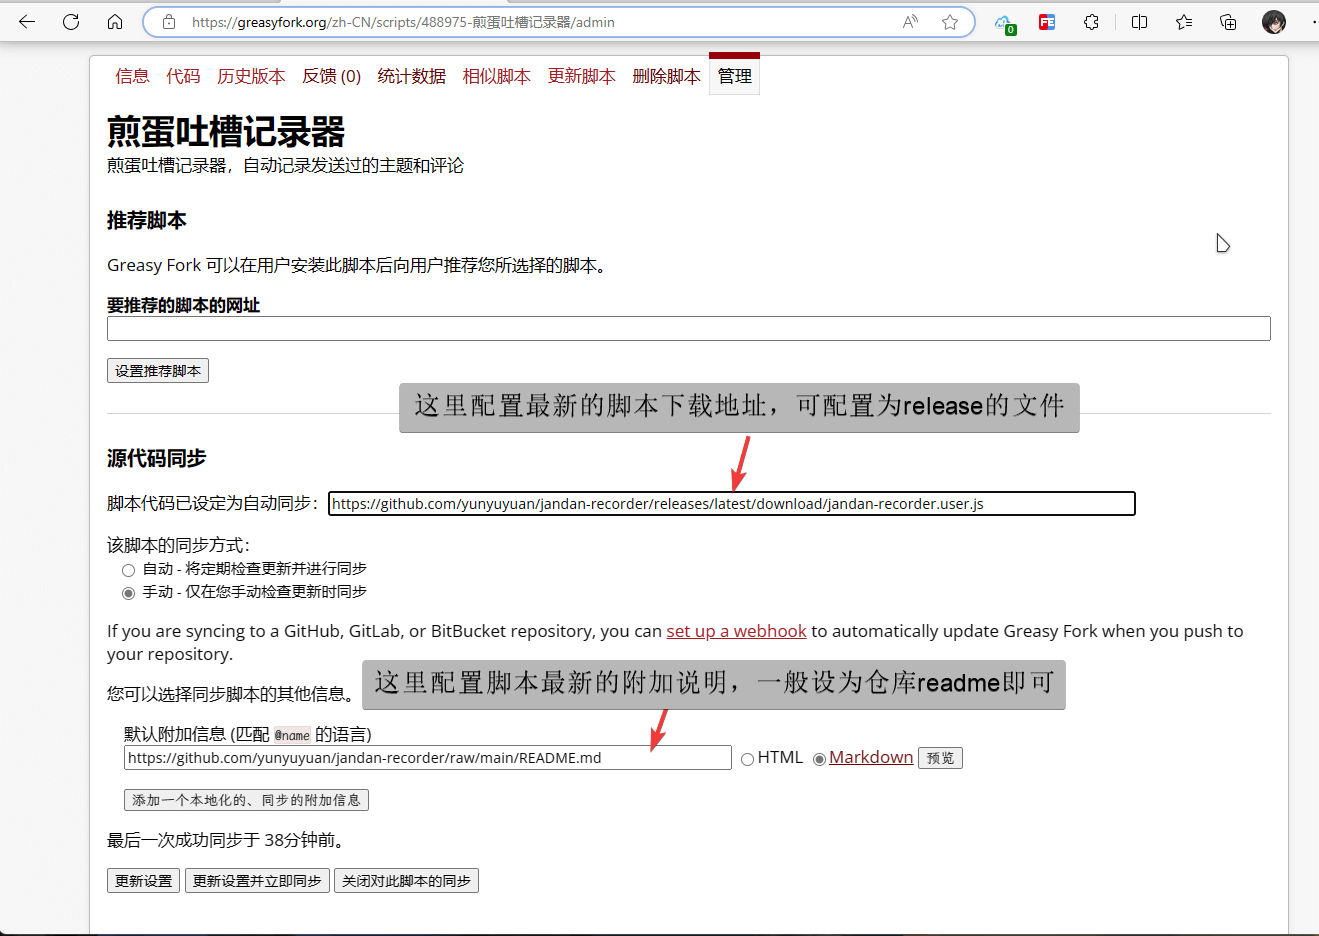Open the FE extension icon
Viewport: 1319px width, 936px height.
(x=1046, y=22)
